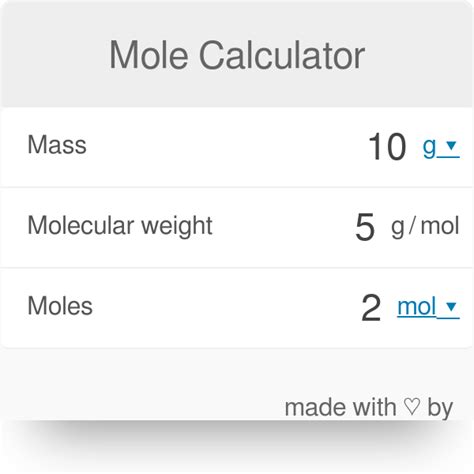The image size is (474, 474).
Task: Expand the moles unit dropdown arrow
Action: (451, 306)
